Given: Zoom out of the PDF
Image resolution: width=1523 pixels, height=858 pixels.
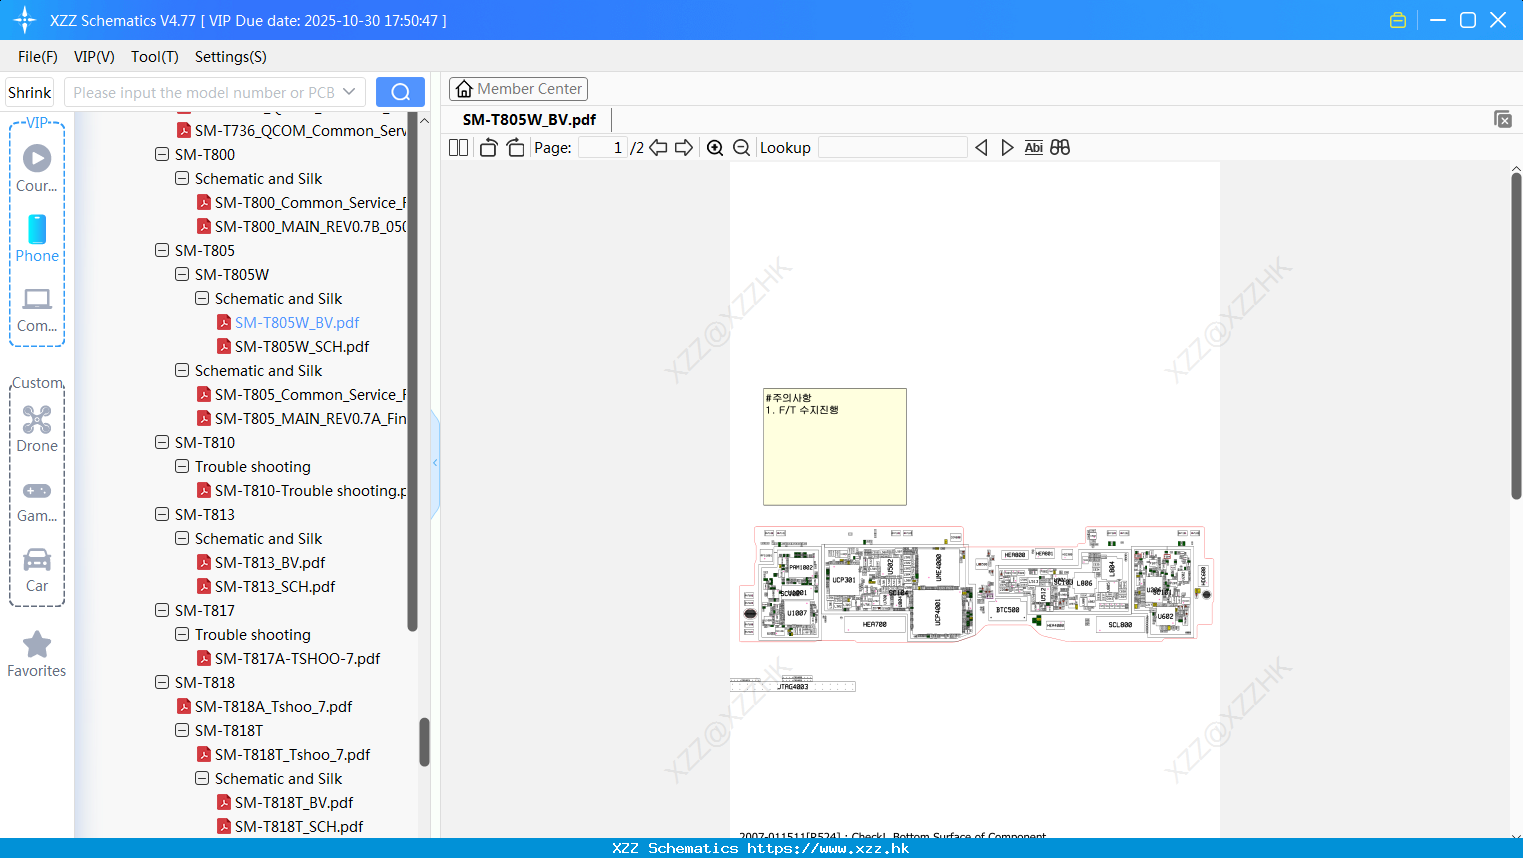Looking at the screenshot, I should 741,147.
